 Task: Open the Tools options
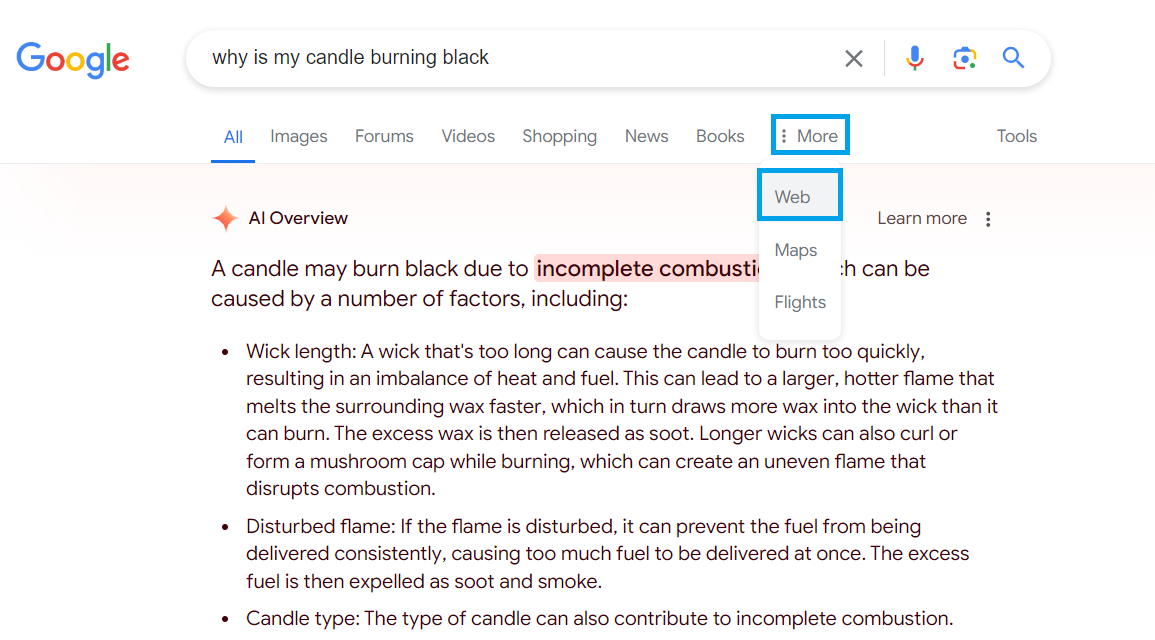point(1017,136)
